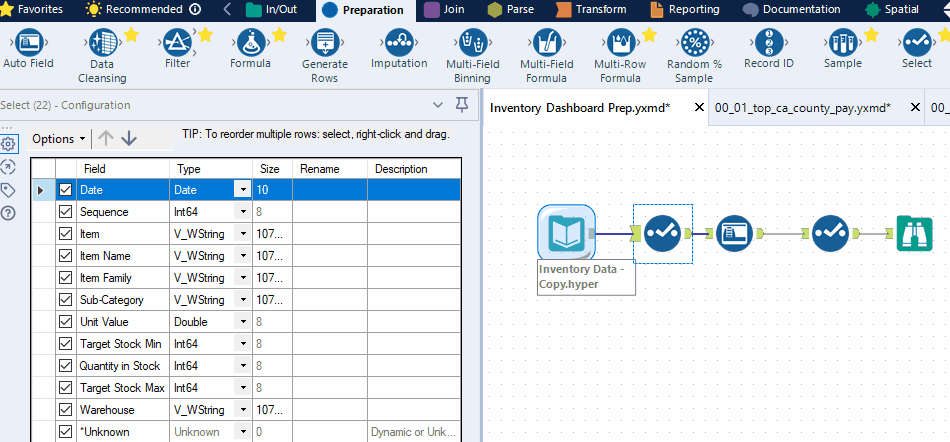Select the Formula tool

click(x=250, y=44)
